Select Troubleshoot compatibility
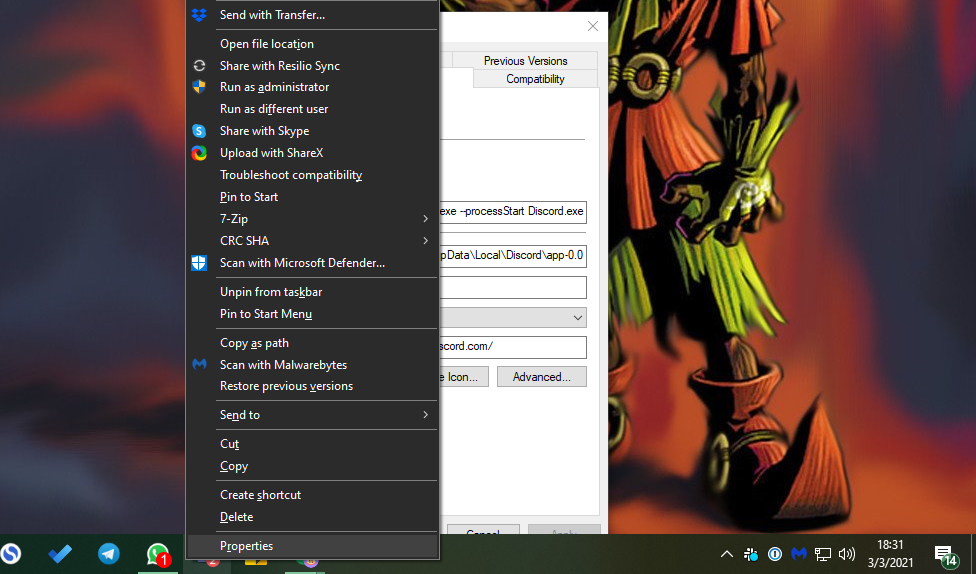 pyautogui.click(x=312, y=175)
